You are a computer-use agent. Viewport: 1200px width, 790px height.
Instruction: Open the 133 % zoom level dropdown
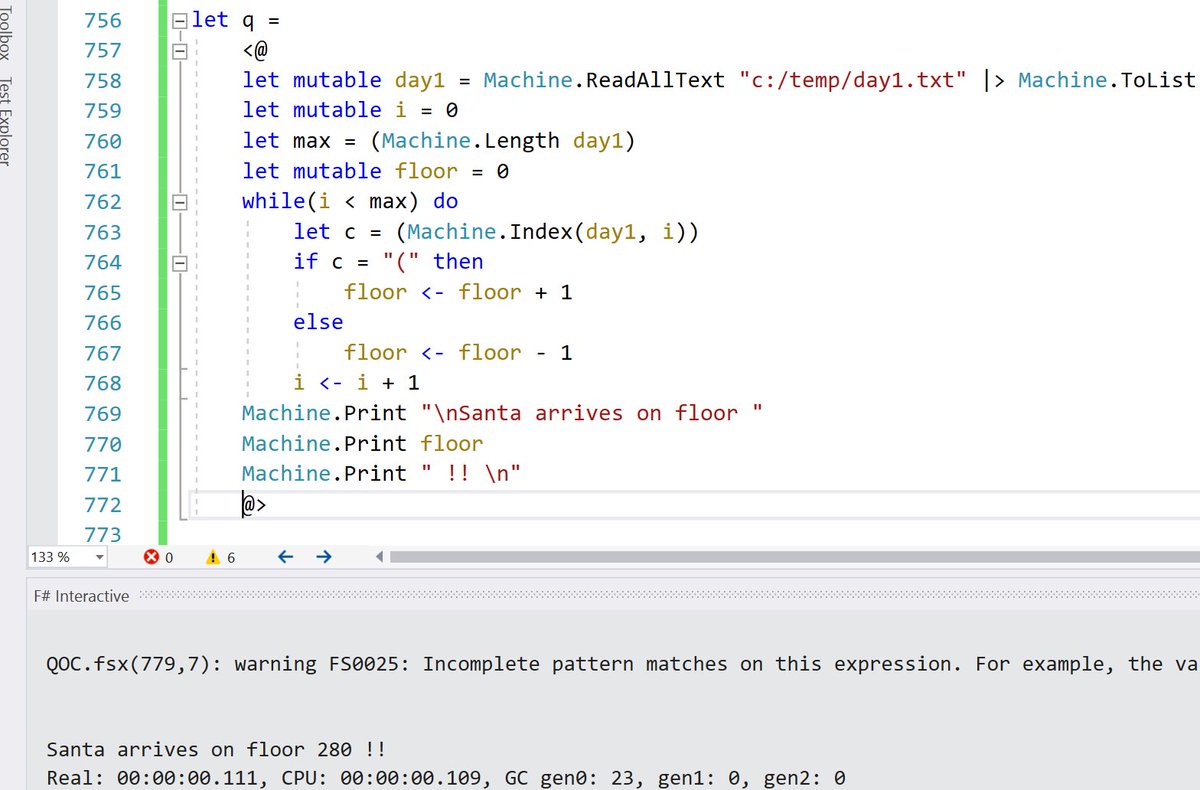click(99, 558)
